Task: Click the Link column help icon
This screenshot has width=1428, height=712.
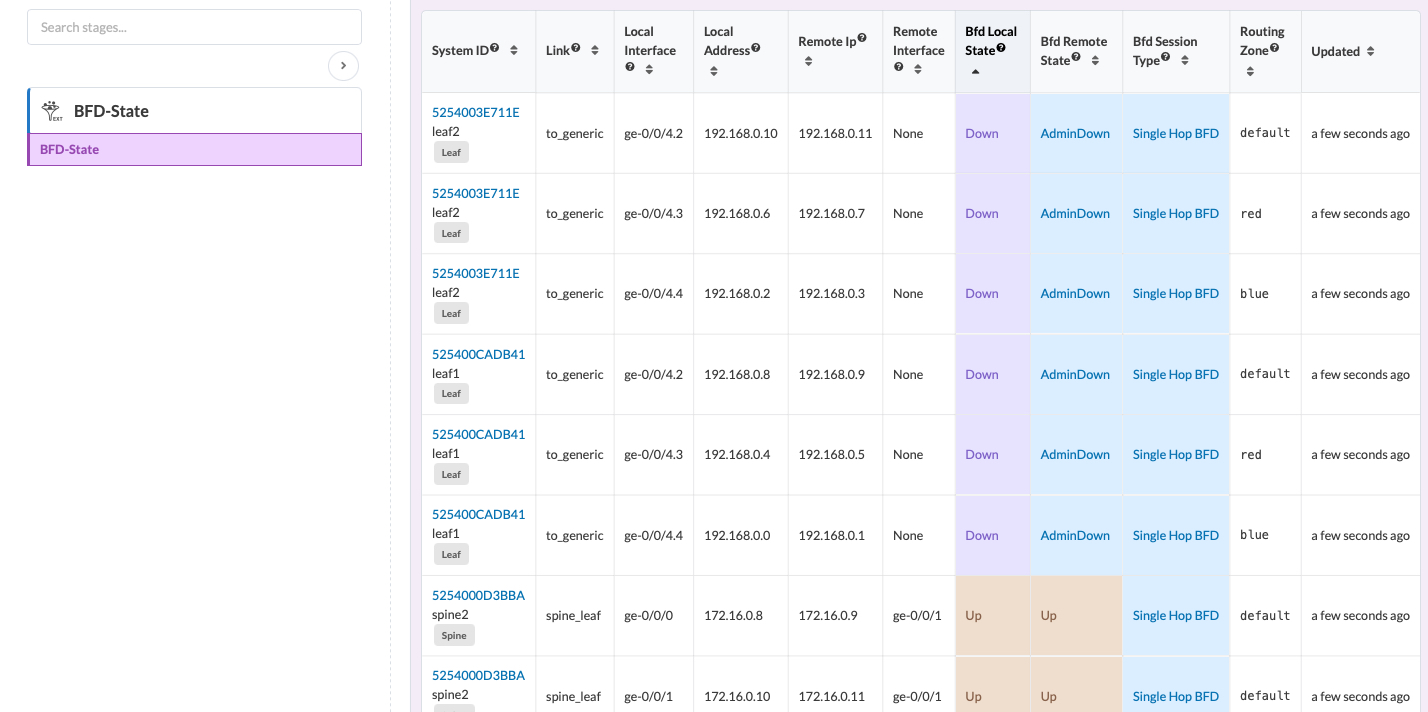Action: [x=576, y=47]
